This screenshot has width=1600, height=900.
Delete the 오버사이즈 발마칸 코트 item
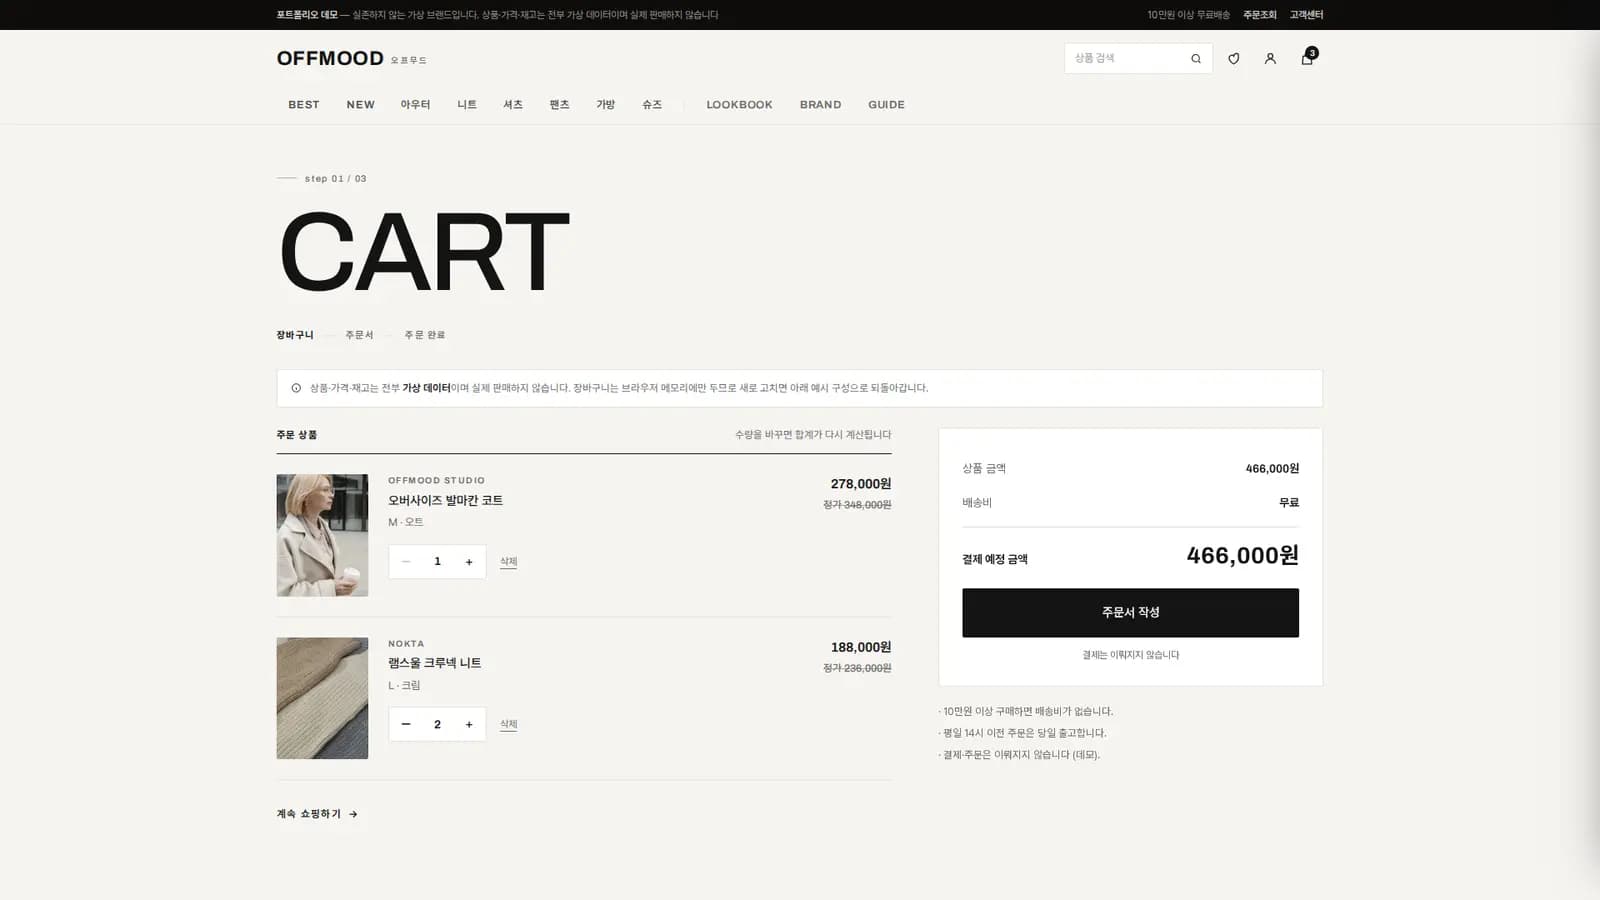click(x=509, y=562)
